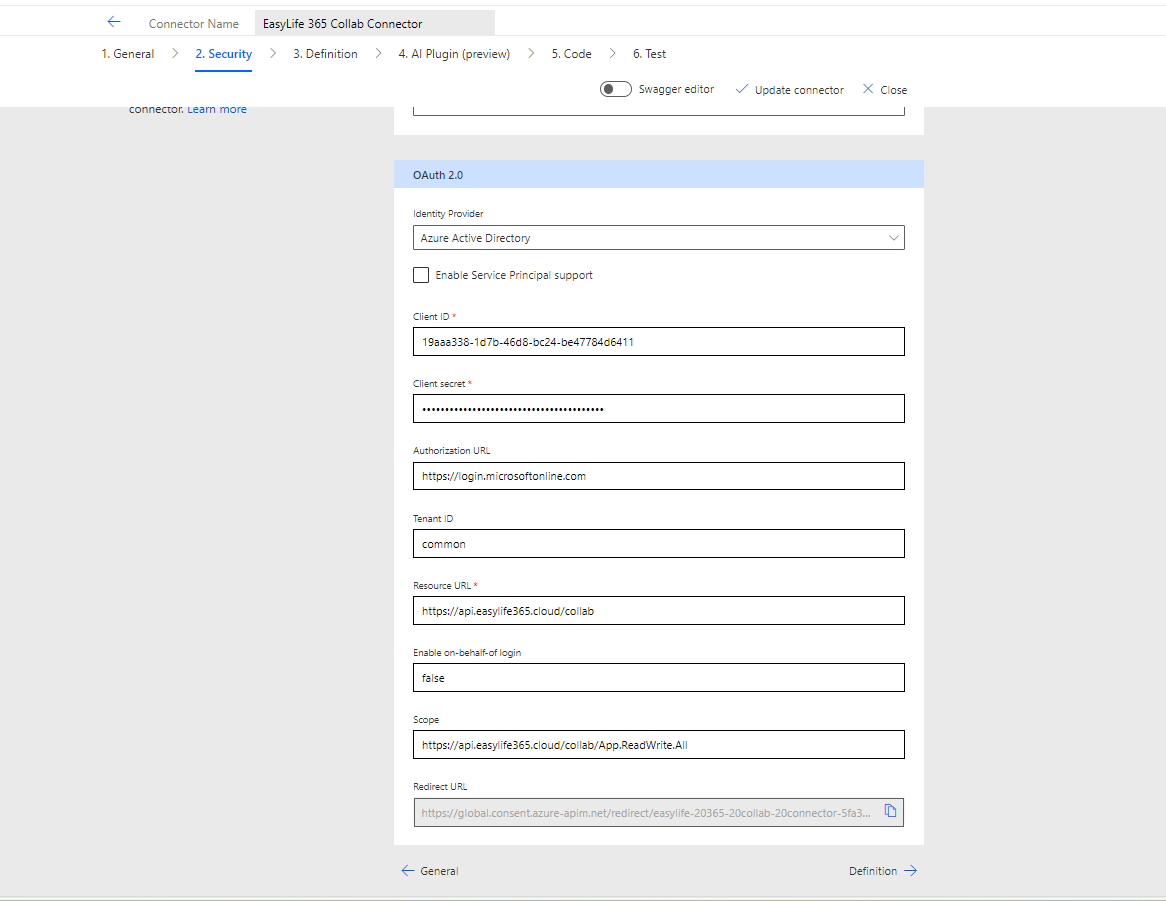Click into the Client ID field
The image size is (1166, 901).
[x=658, y=342]
